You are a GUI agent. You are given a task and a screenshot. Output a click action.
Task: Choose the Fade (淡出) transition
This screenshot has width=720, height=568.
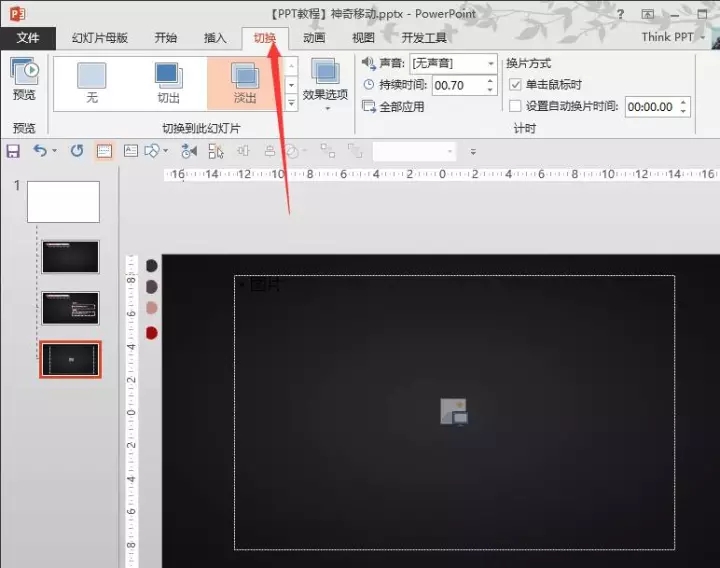click(x=244, y=82)
